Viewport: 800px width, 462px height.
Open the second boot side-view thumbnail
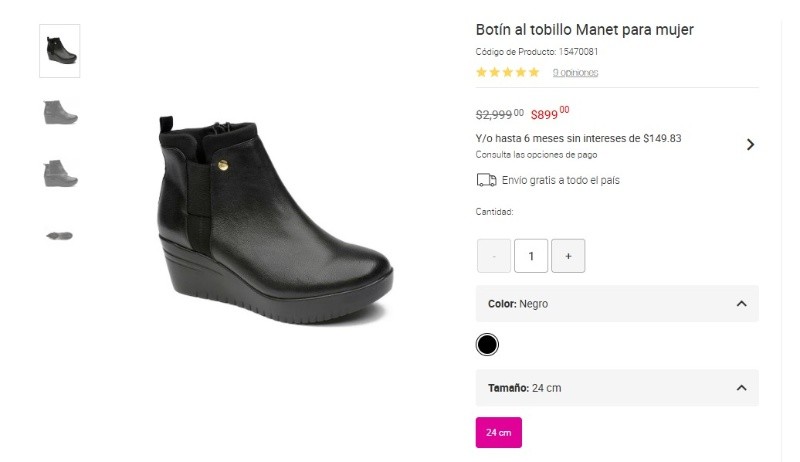(x=60, y=111)
